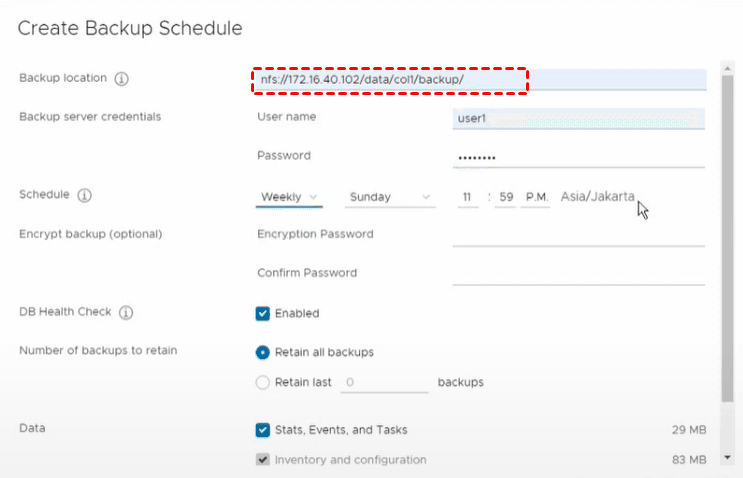The image size is (743, 478).
Task: Click info icon next to DB Health Check
Action: tap(126, 313)
